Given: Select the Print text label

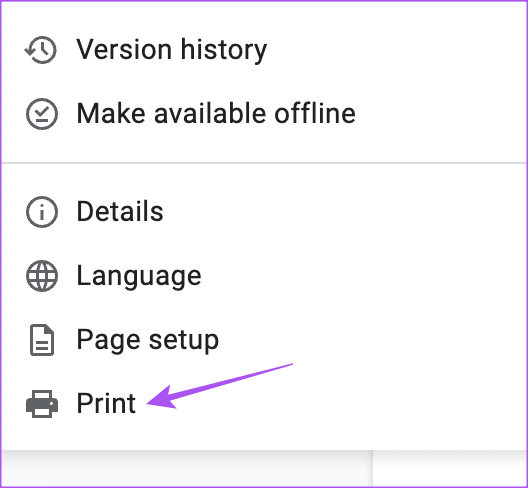Looking at the screenshot, I should pos(106,403).
